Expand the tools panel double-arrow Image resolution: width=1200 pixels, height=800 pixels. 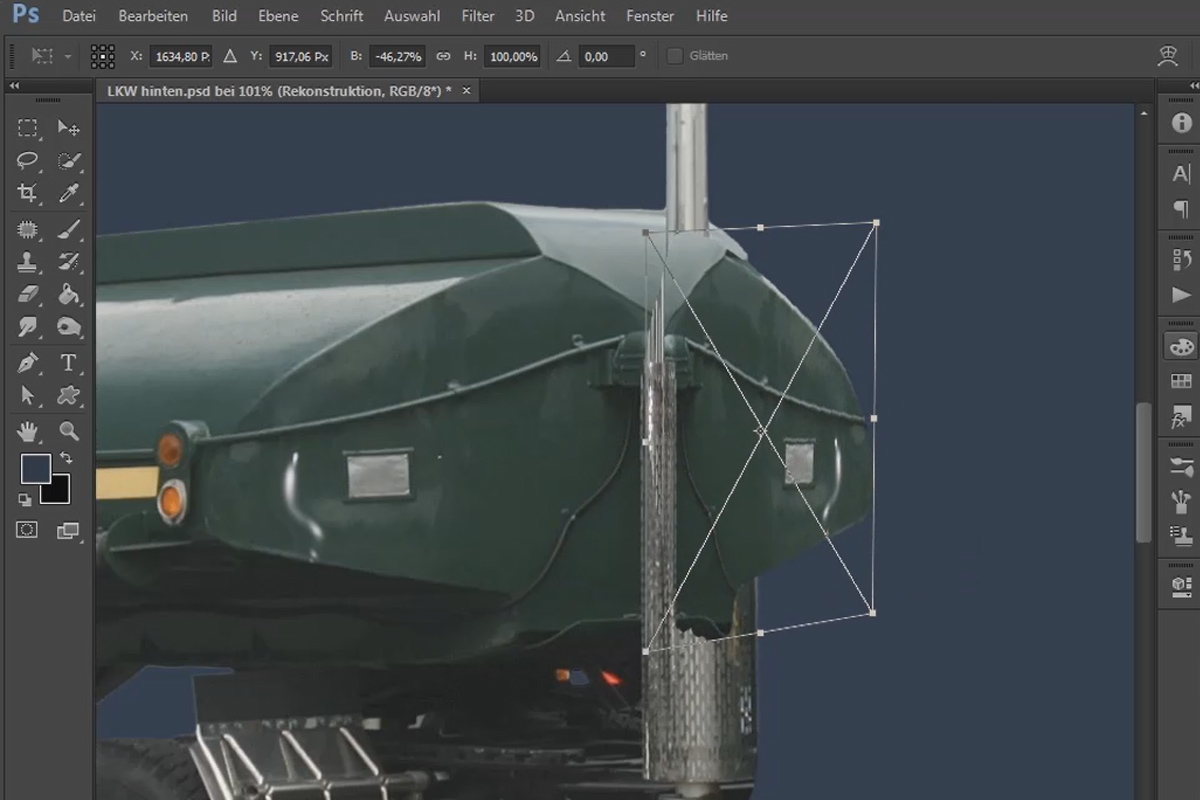click(15, 87)
